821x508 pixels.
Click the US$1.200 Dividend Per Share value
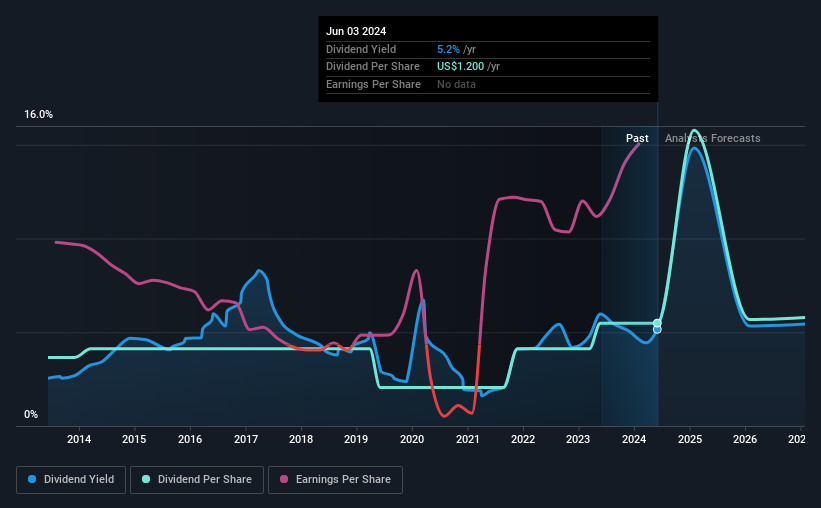[x=461, y=67]
